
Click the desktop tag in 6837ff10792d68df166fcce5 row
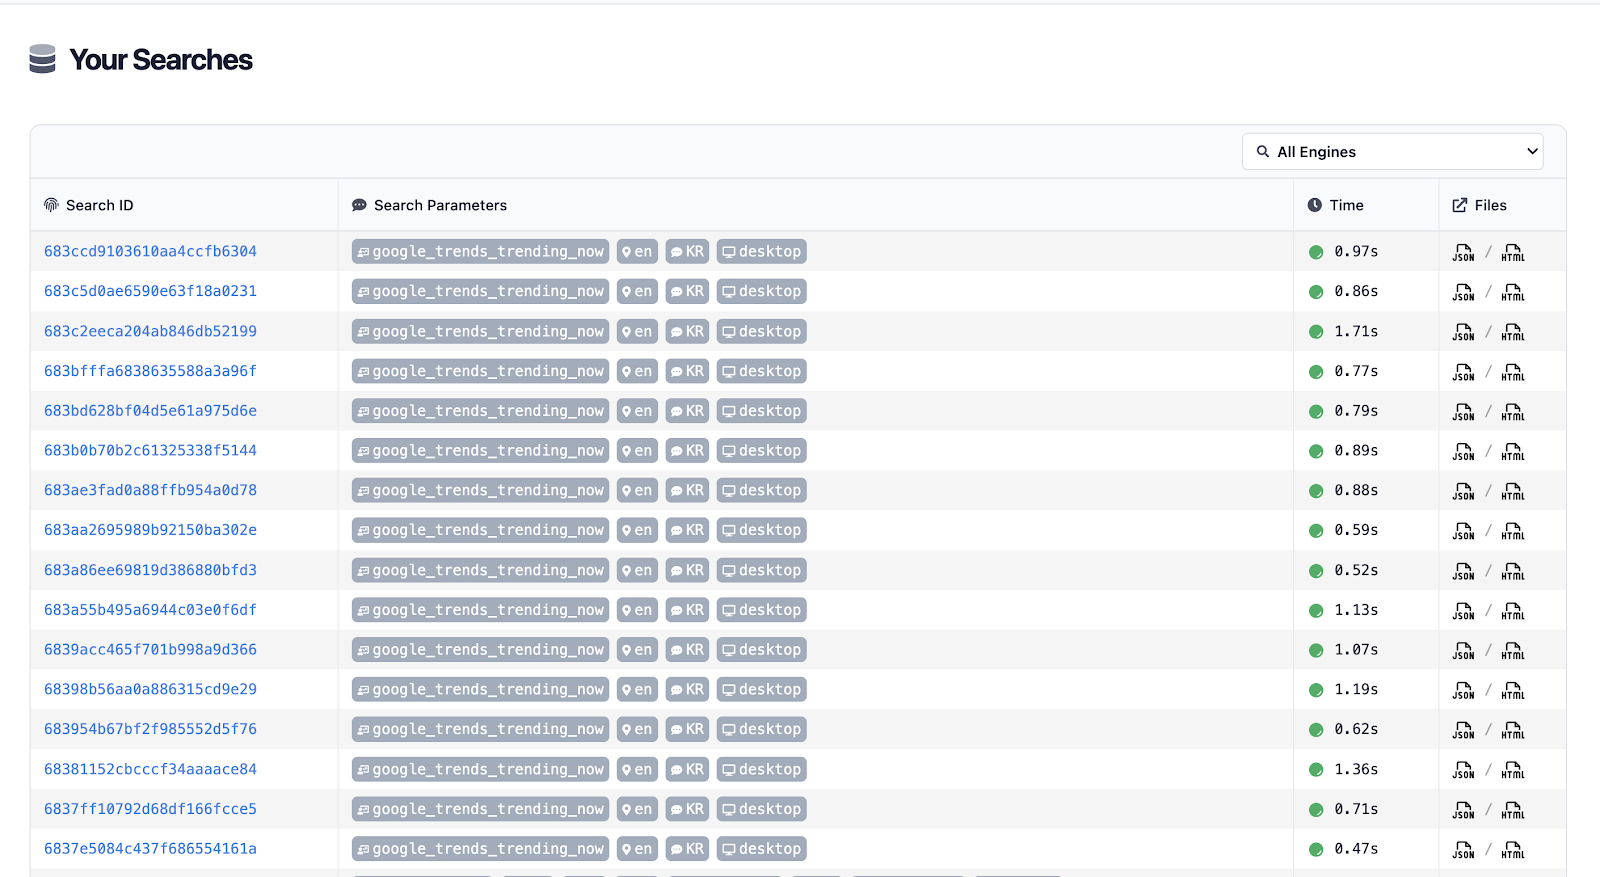tap(761, 809)
